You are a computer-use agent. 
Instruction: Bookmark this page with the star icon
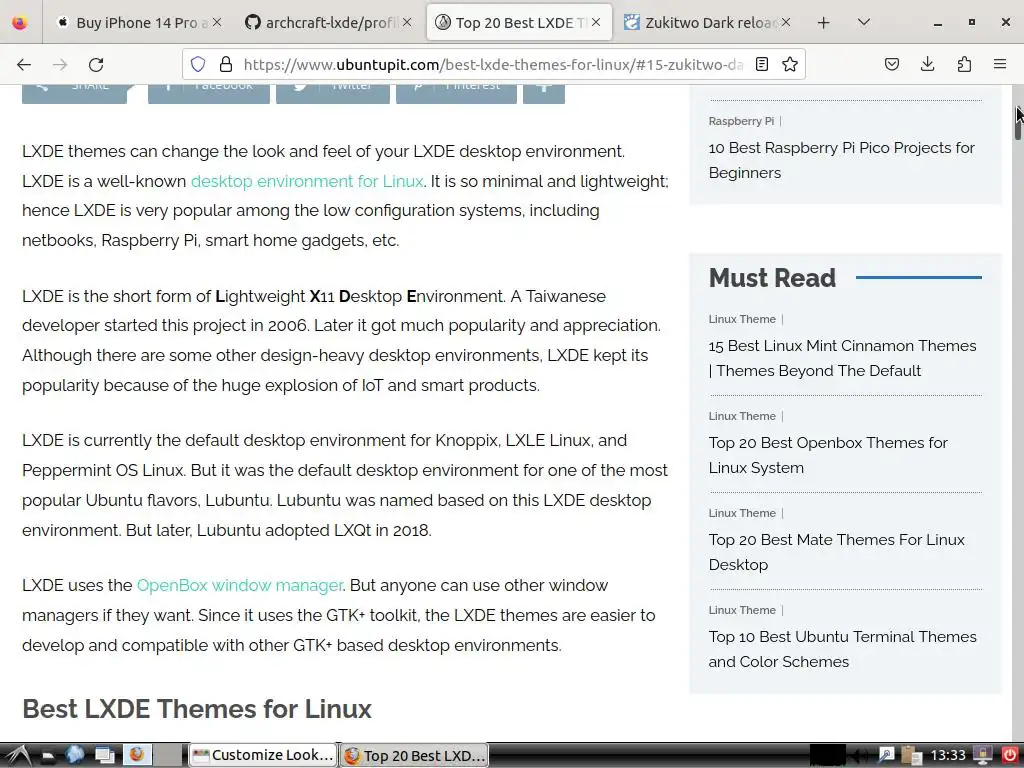click(790, 64)
